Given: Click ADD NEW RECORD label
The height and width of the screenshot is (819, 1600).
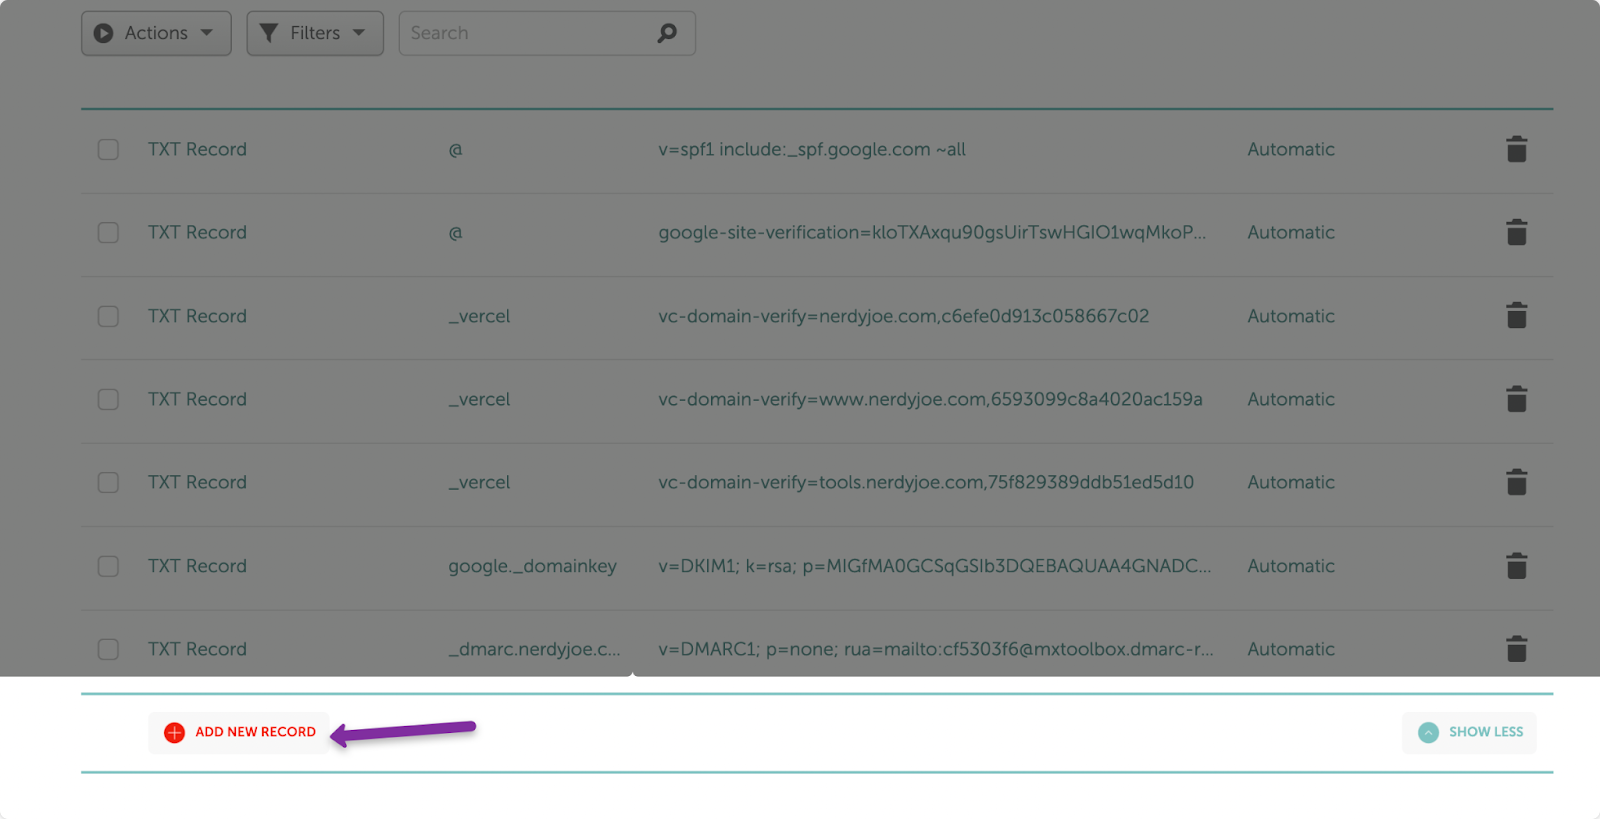Looking at the screenshot, I should 255,732.
